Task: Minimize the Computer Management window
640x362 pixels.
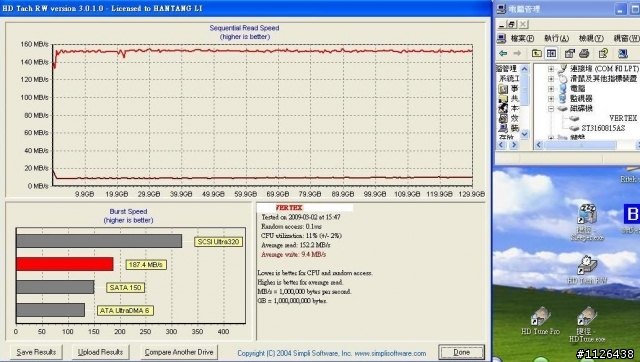Action: tap(620, 9)
